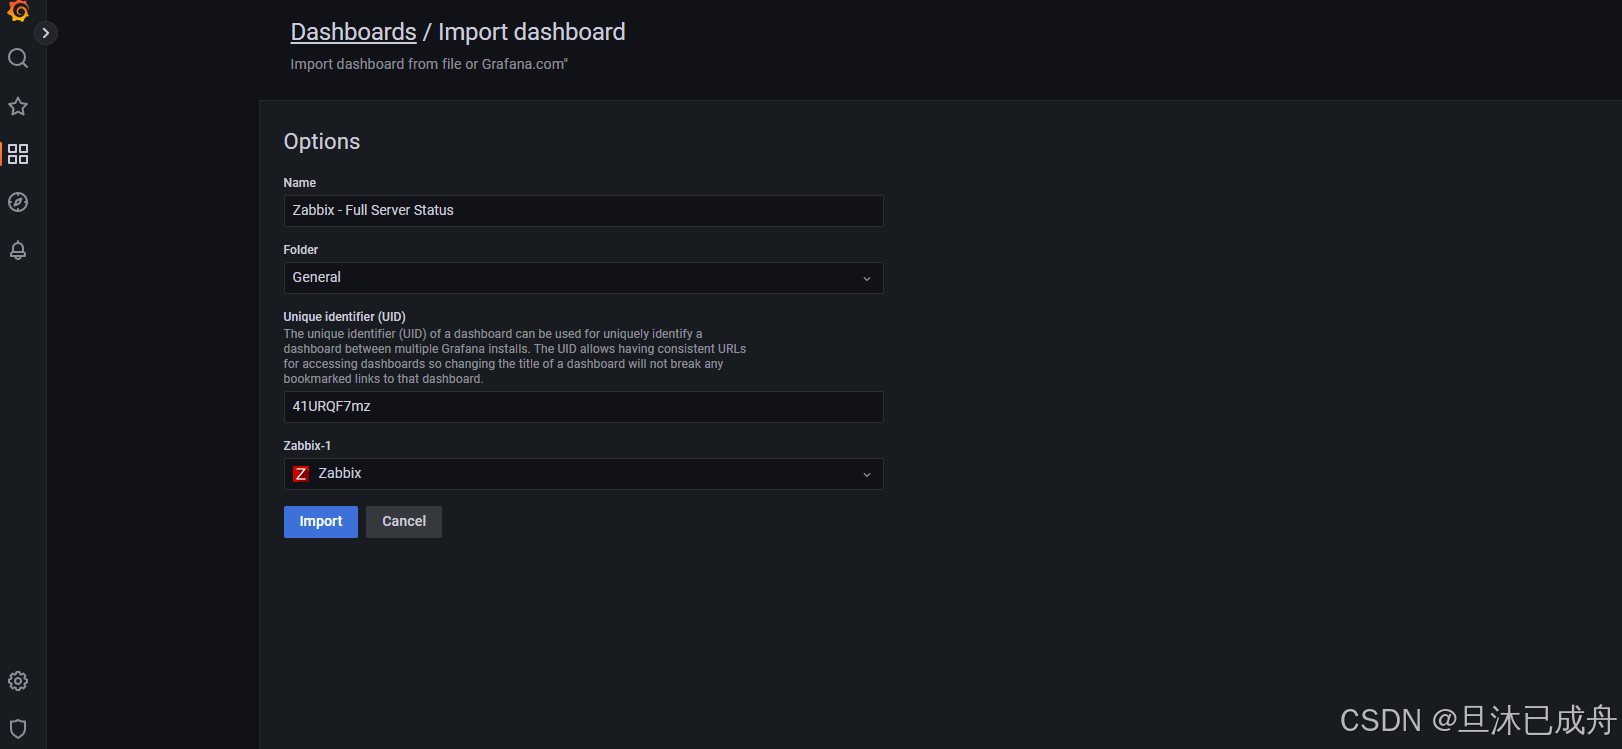
Task: Open the Alerting bell icon
Action: tap(18, 250)
